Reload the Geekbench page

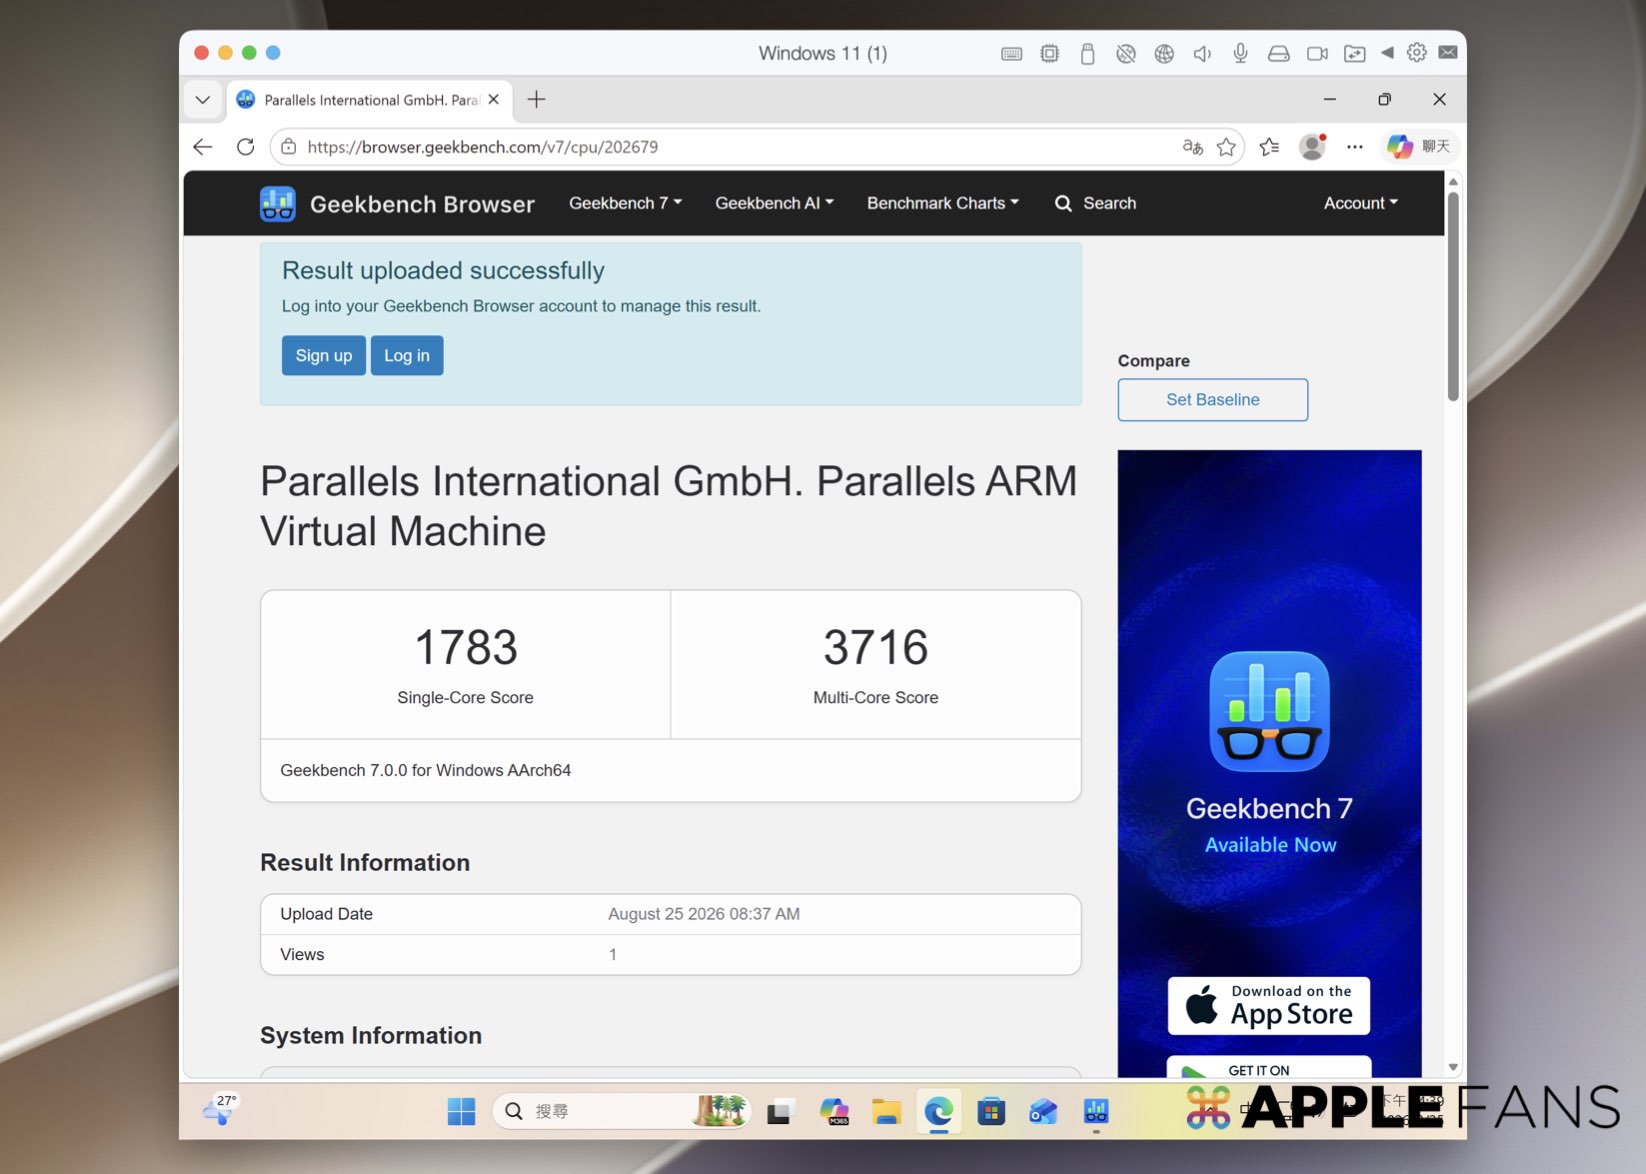tap(245, 147)
